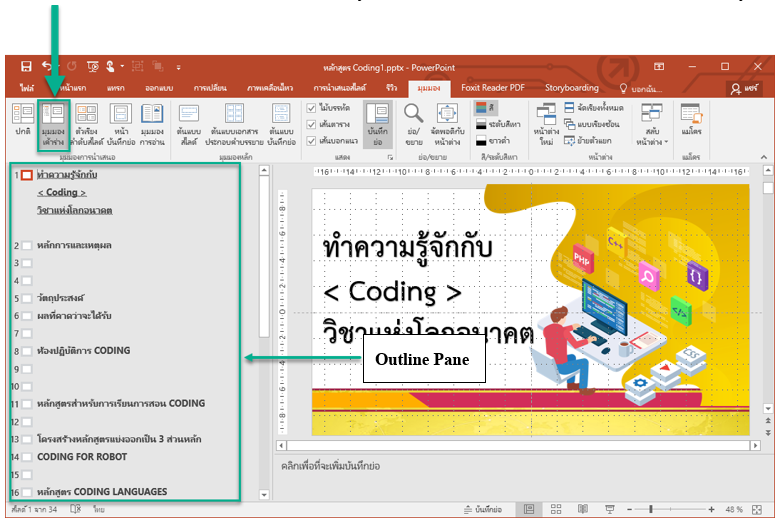
Task: Open Switch Windows (สลับหน้าต่าง) dropdown
Action: (652, 125)
